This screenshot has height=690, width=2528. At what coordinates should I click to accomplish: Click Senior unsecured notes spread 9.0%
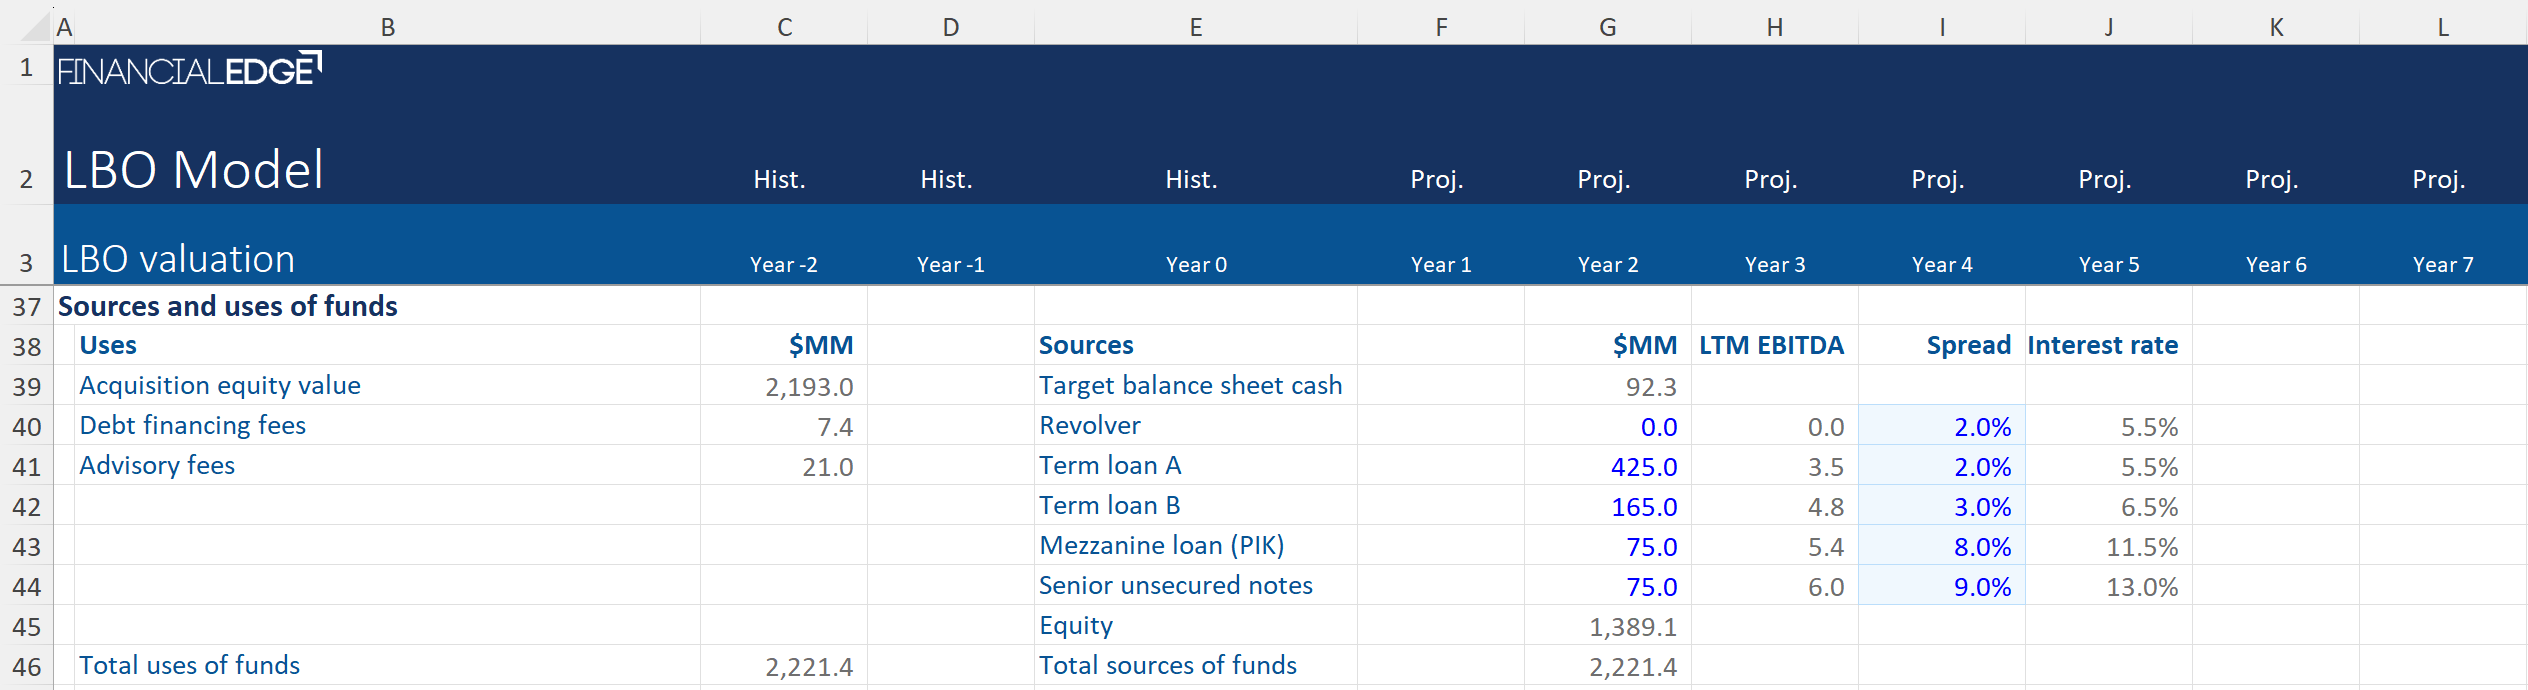click(1942, 587)
